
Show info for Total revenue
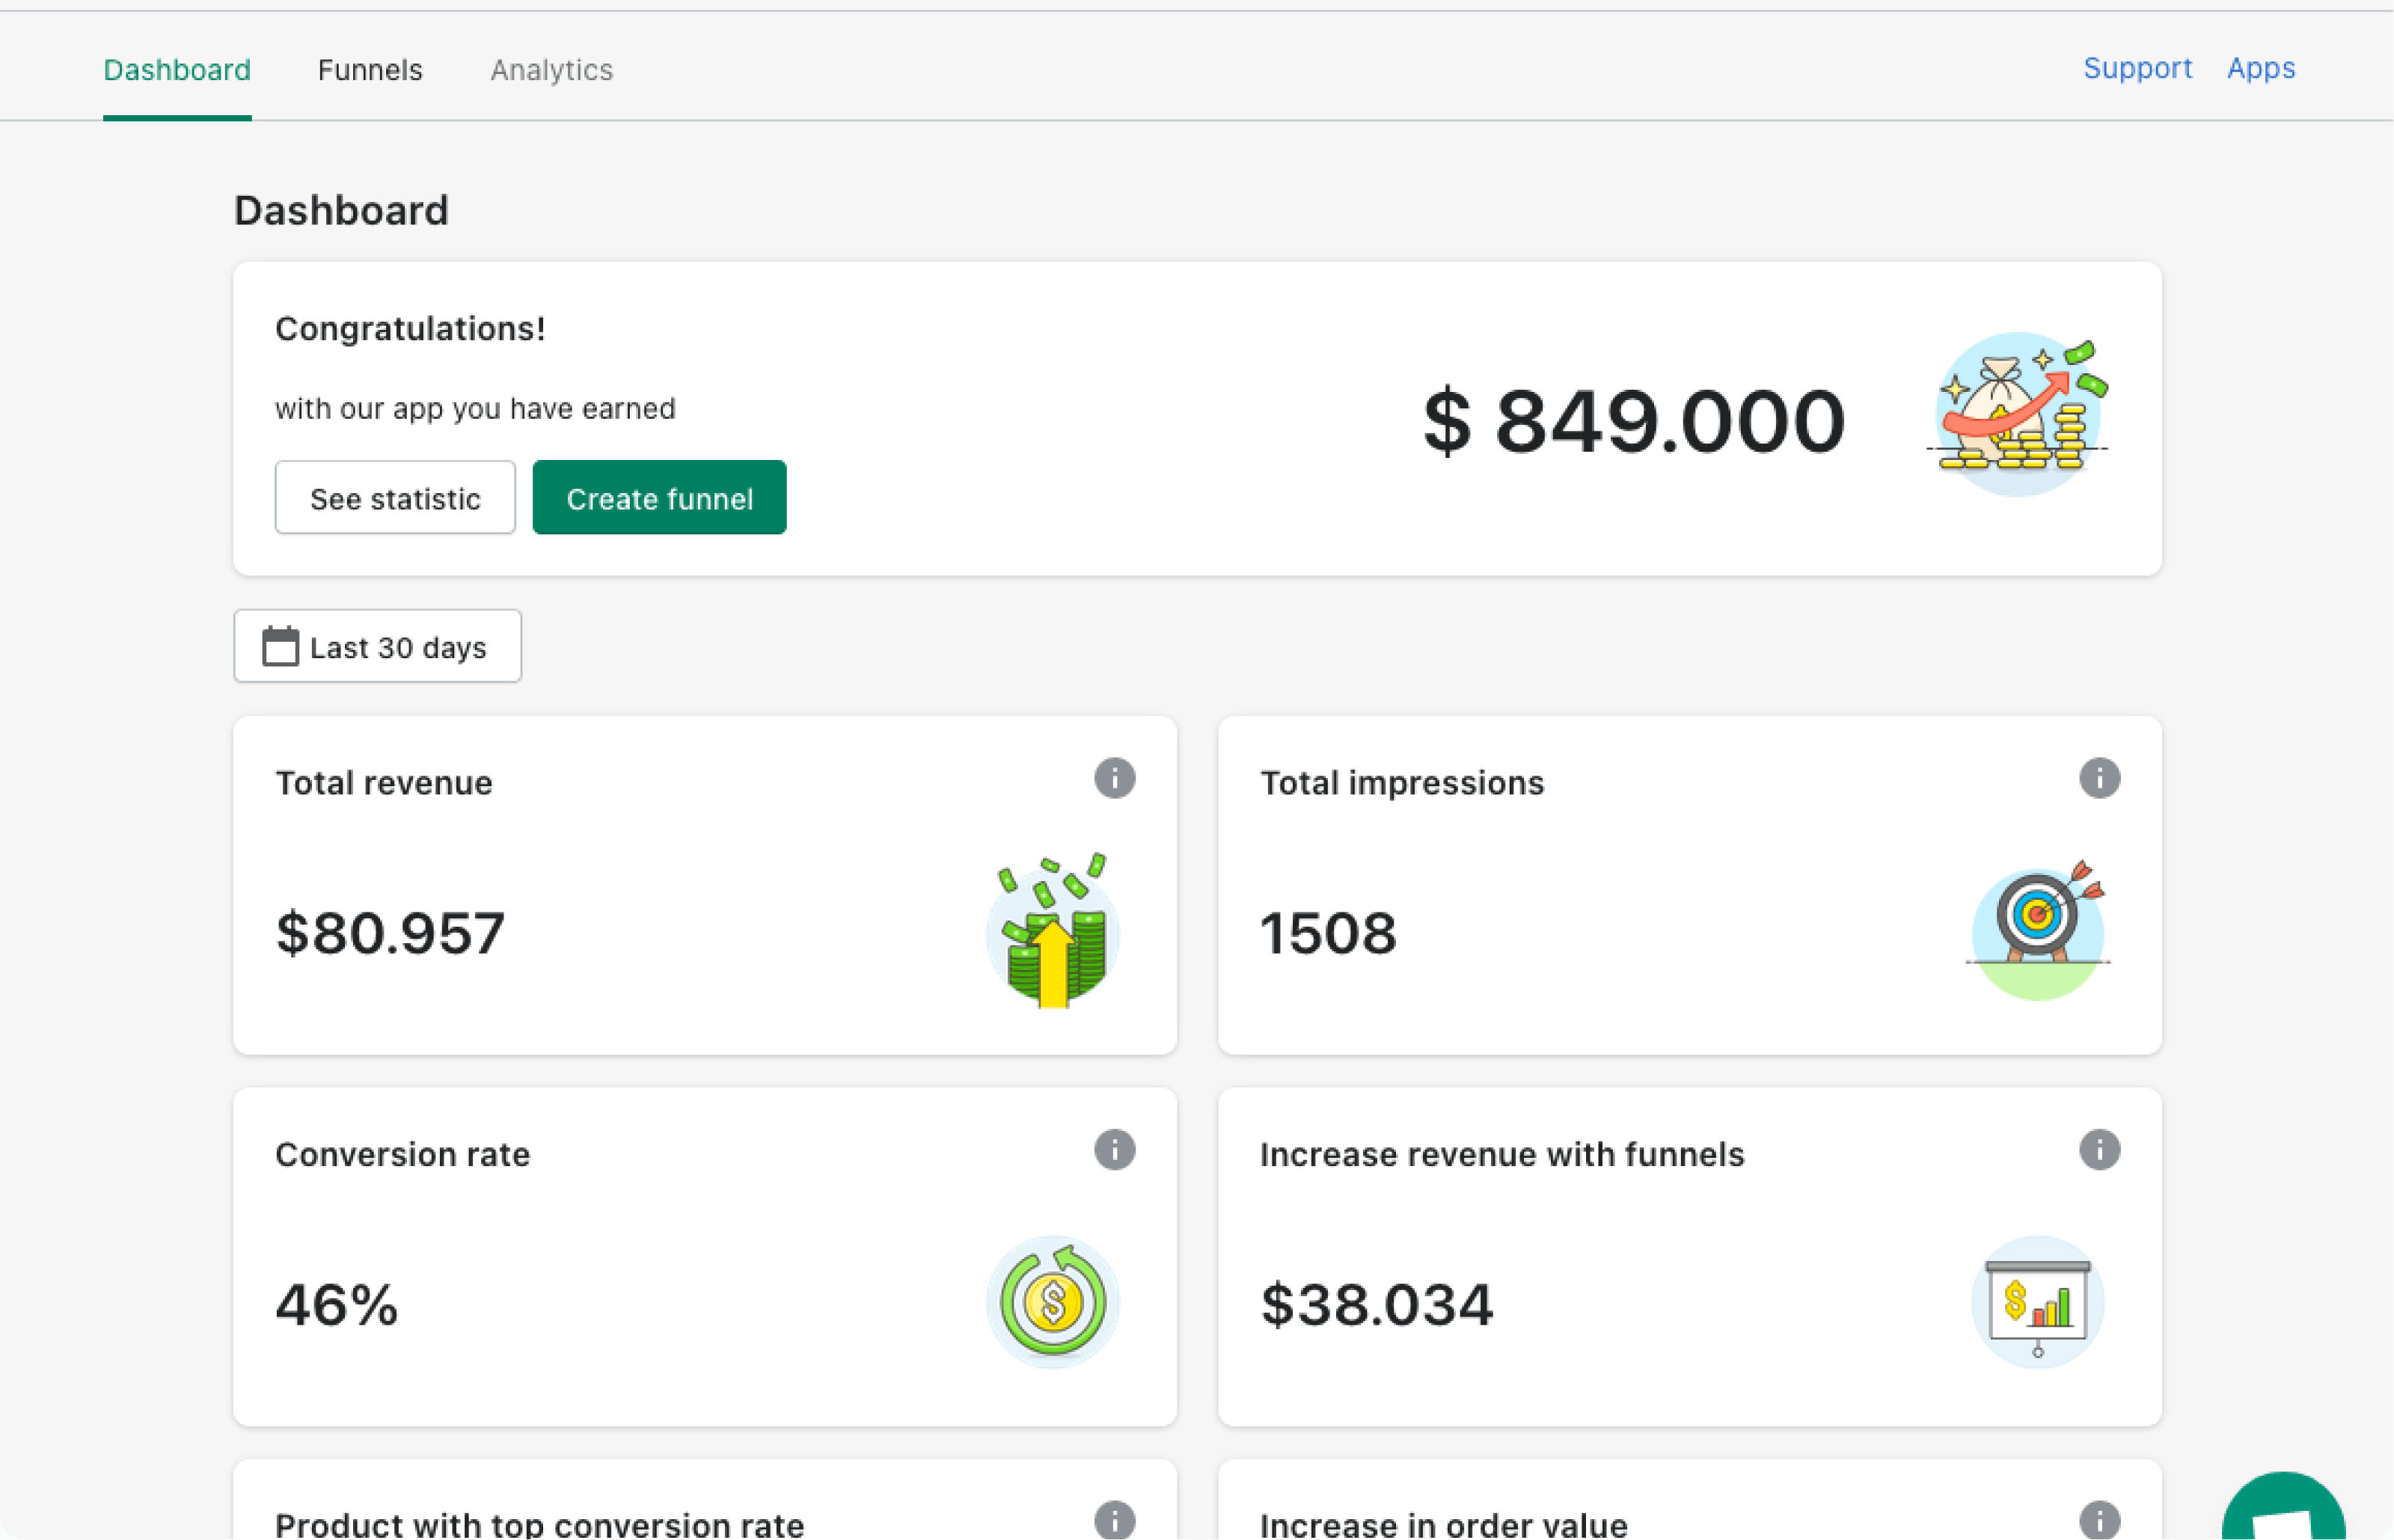1114,778
